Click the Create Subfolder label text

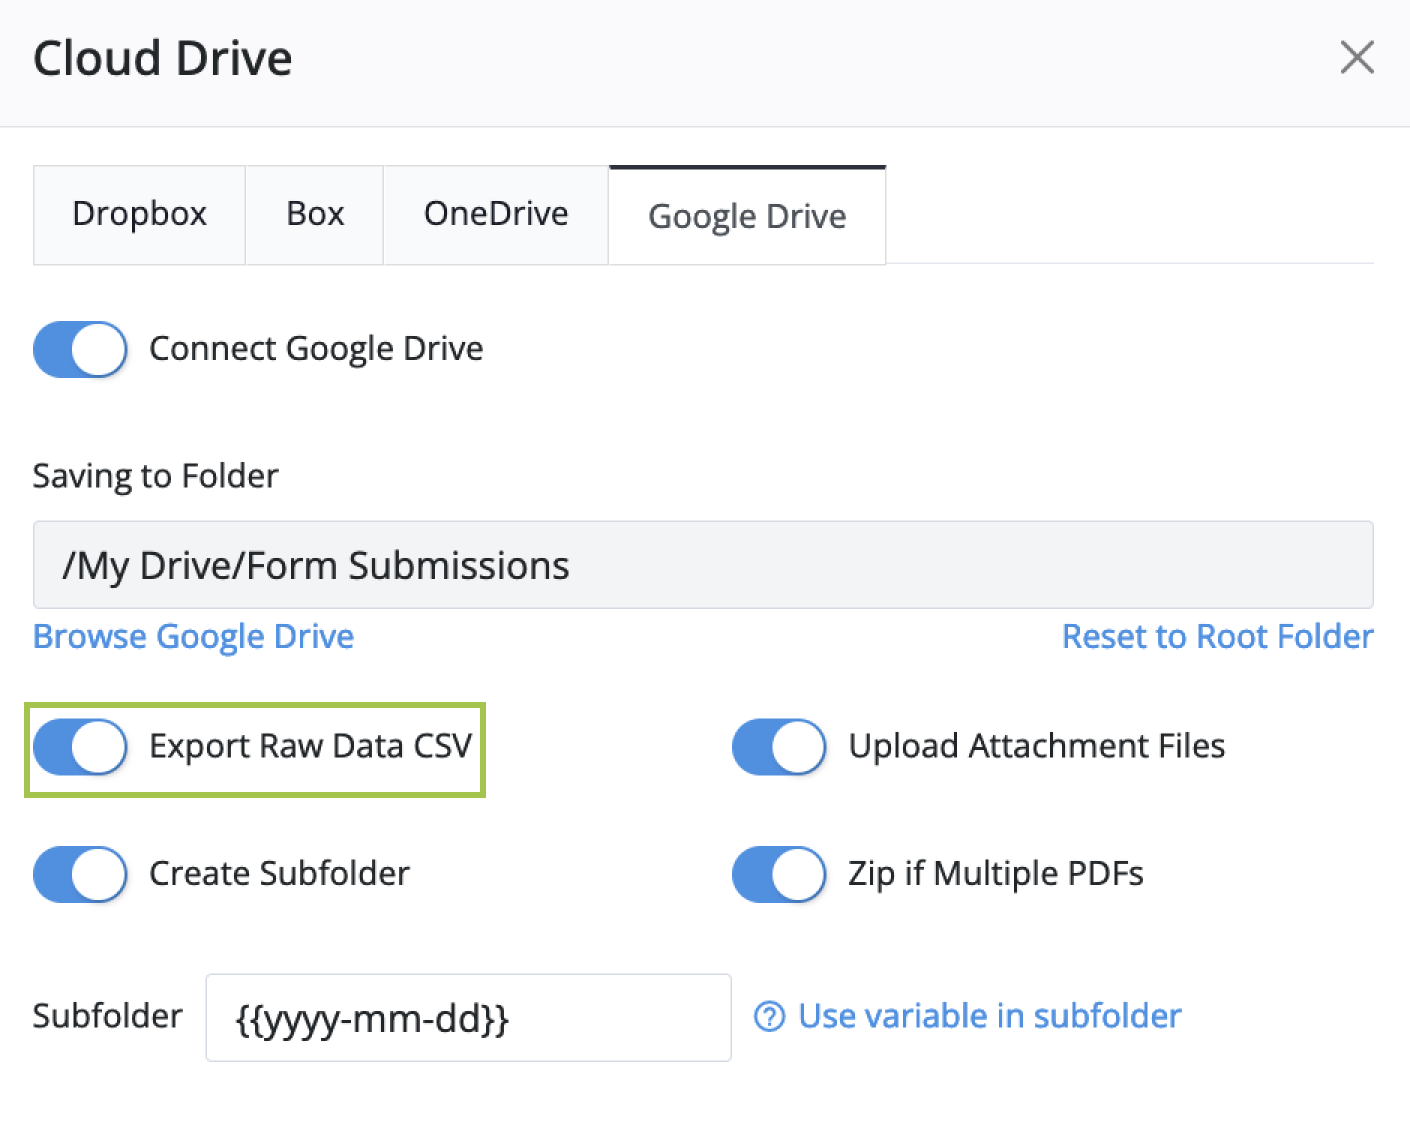279,874
